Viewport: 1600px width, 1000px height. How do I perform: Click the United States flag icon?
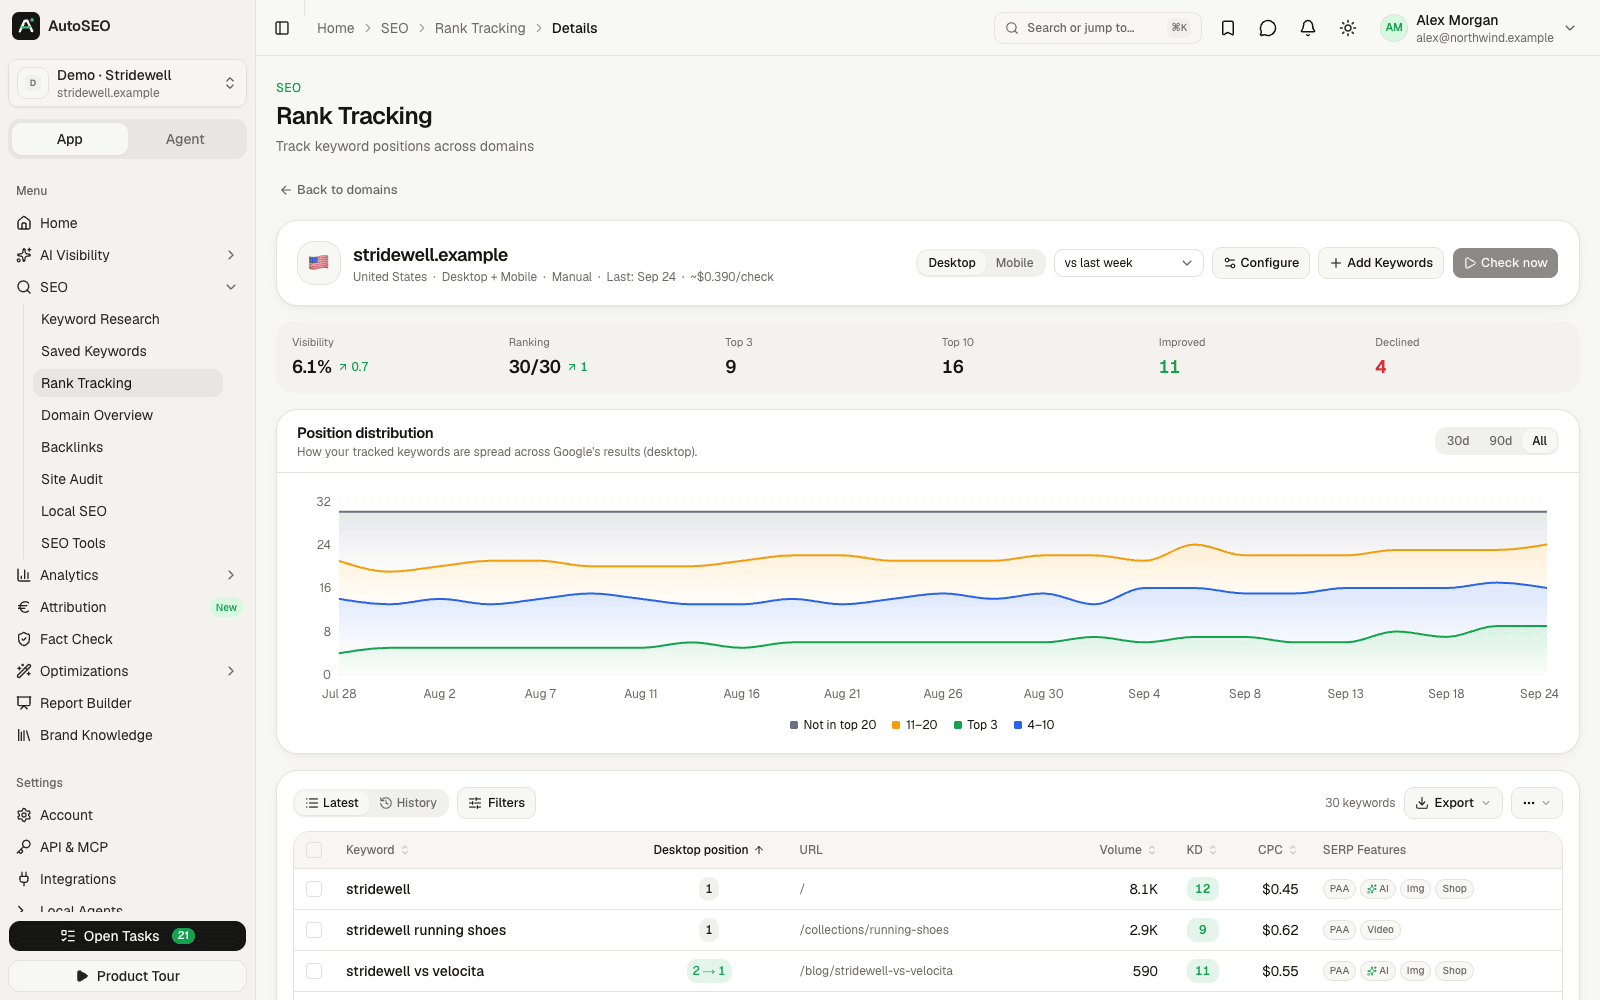(x=319, y=263)
